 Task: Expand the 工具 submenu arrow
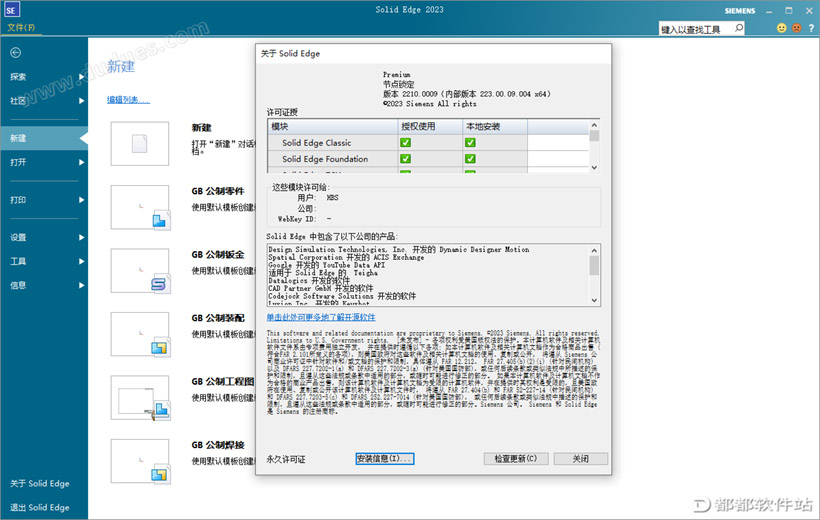tap(81, 261)
